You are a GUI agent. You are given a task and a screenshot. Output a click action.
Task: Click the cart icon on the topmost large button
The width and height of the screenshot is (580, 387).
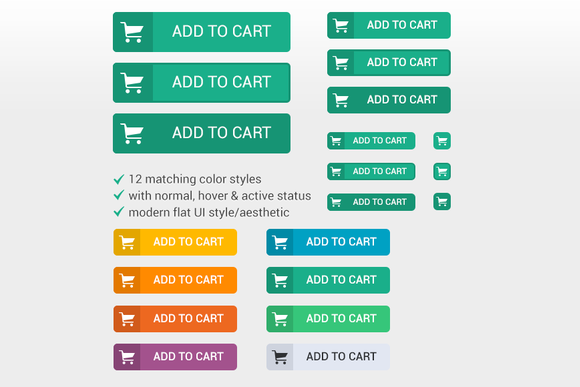(132, 33)
